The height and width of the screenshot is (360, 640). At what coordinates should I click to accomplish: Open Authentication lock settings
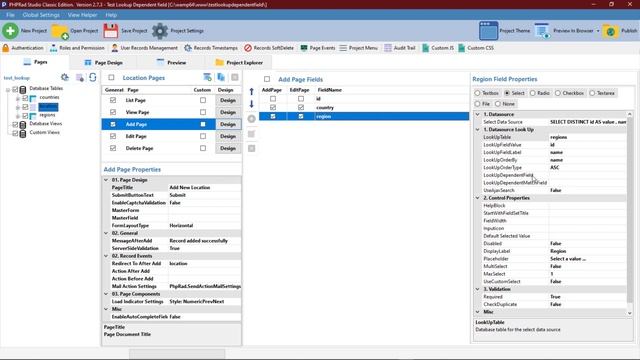coord(23,48)
